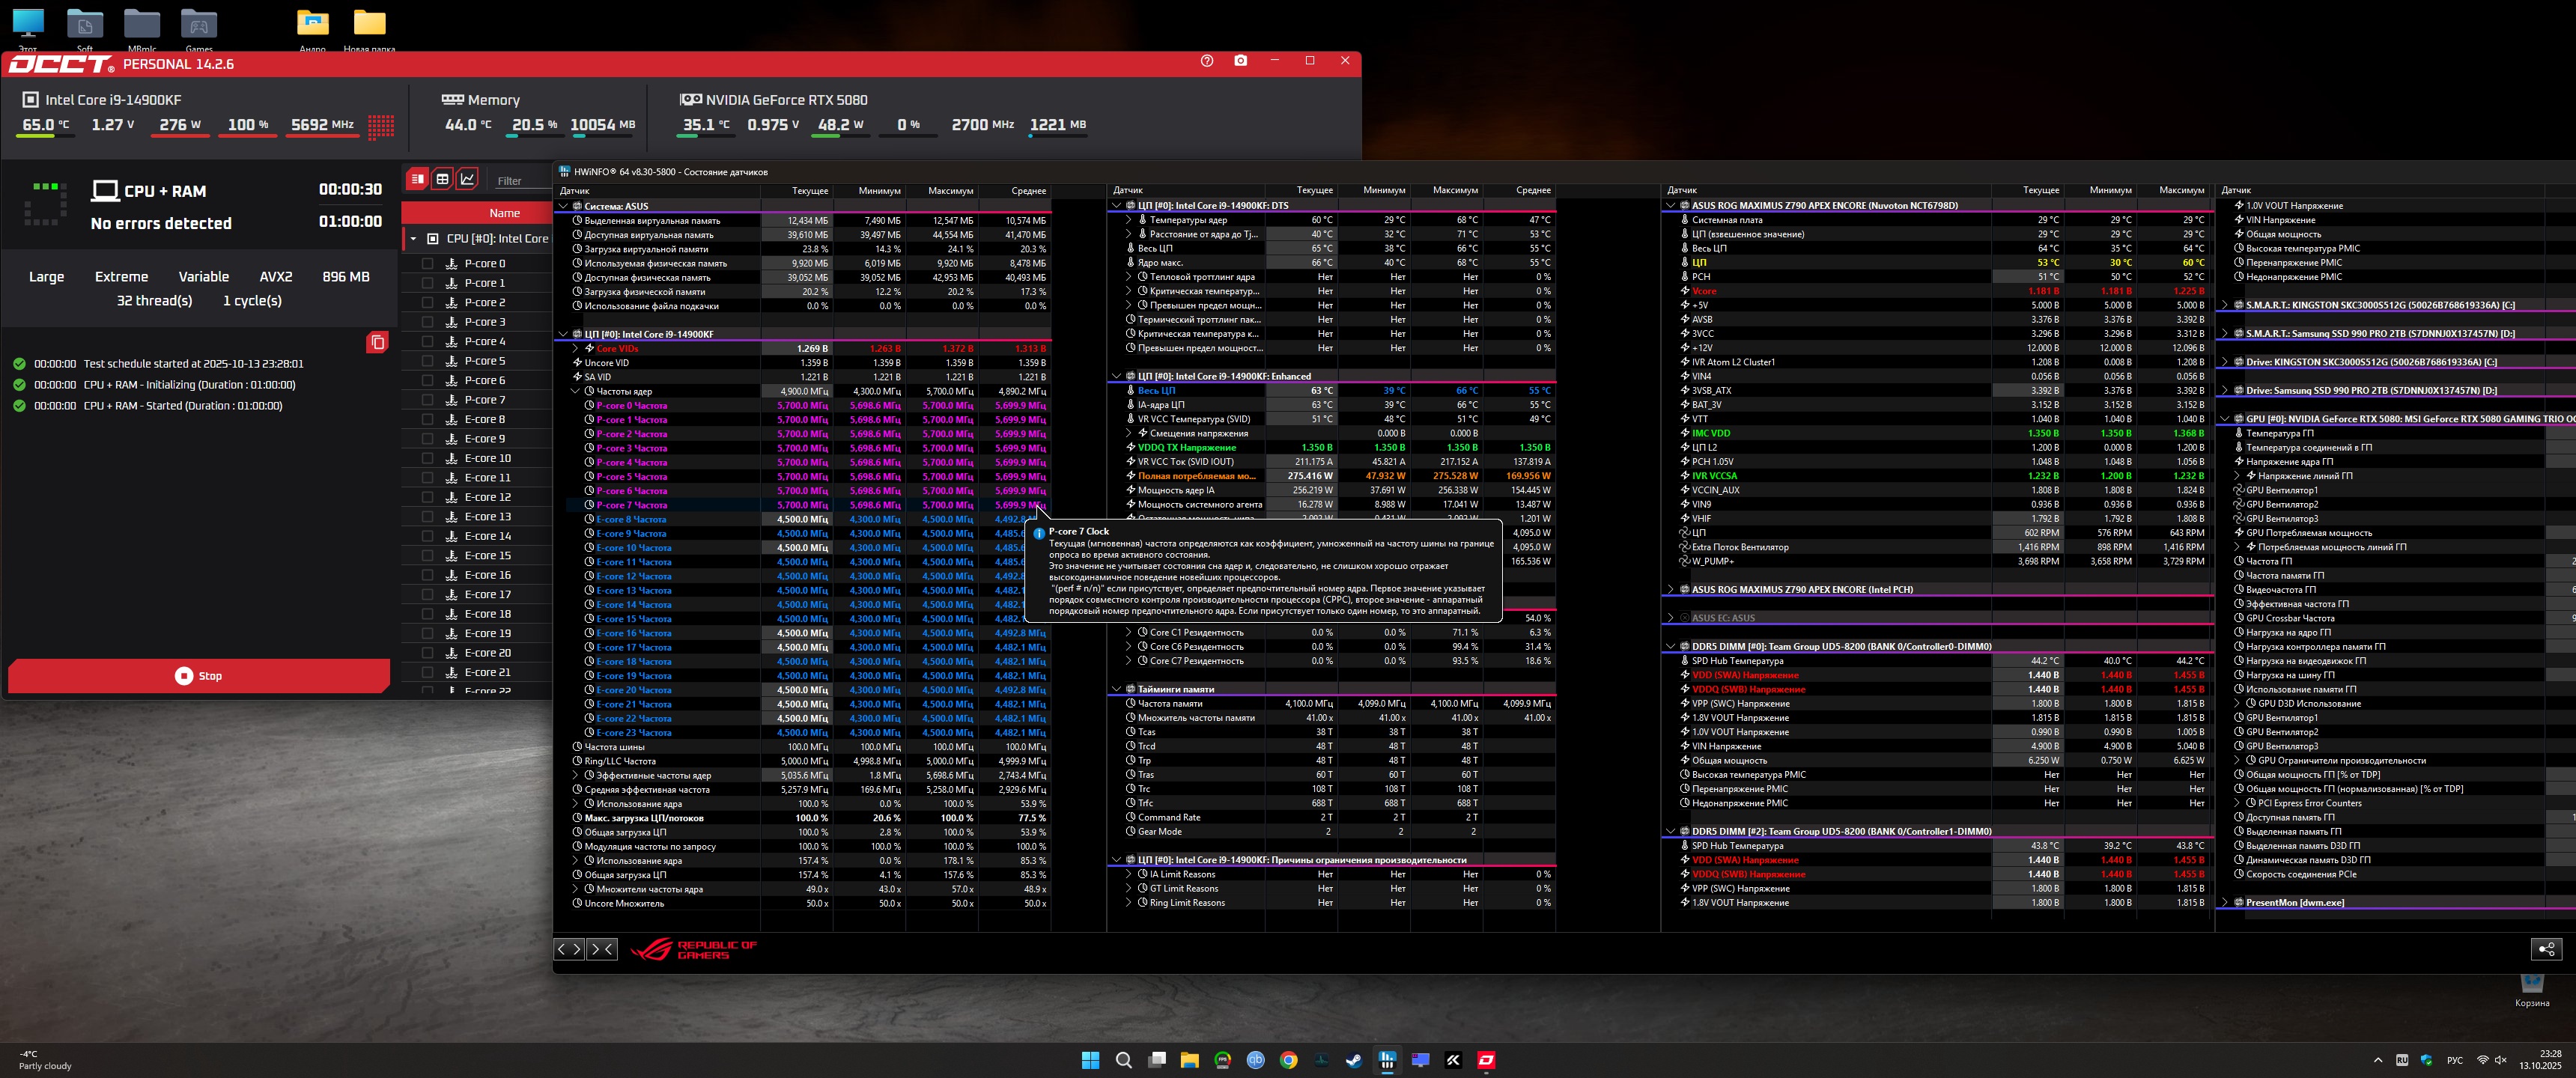Switch the OCCT monitoring to graph view
Image resolution: width=2576 pixels, height=1078 pixels.
(x=467, y=179)
